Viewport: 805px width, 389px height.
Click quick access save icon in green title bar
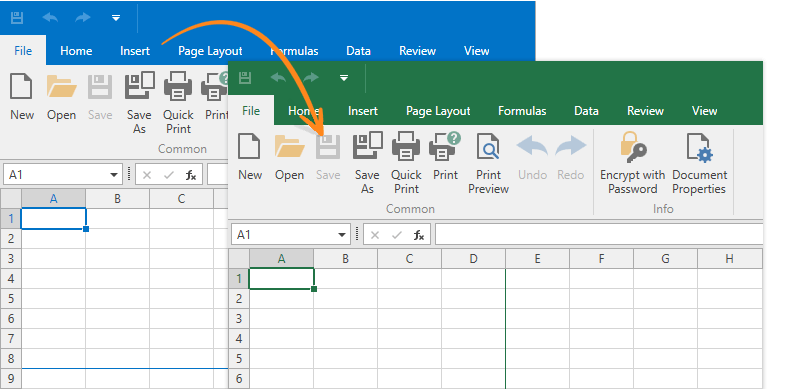[245, 78]
